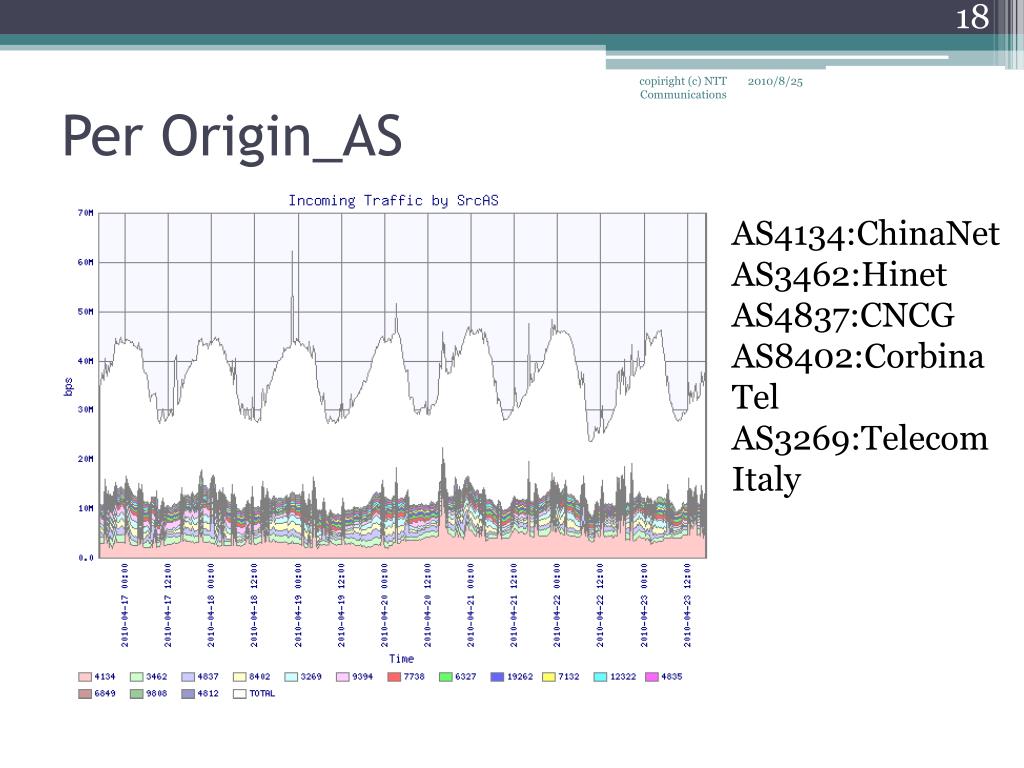Click x-axis label '2010-04-21 00:00'
The height and width of the screenshot is (768, 1024).
pyautogui.click(x=471, y=605)
